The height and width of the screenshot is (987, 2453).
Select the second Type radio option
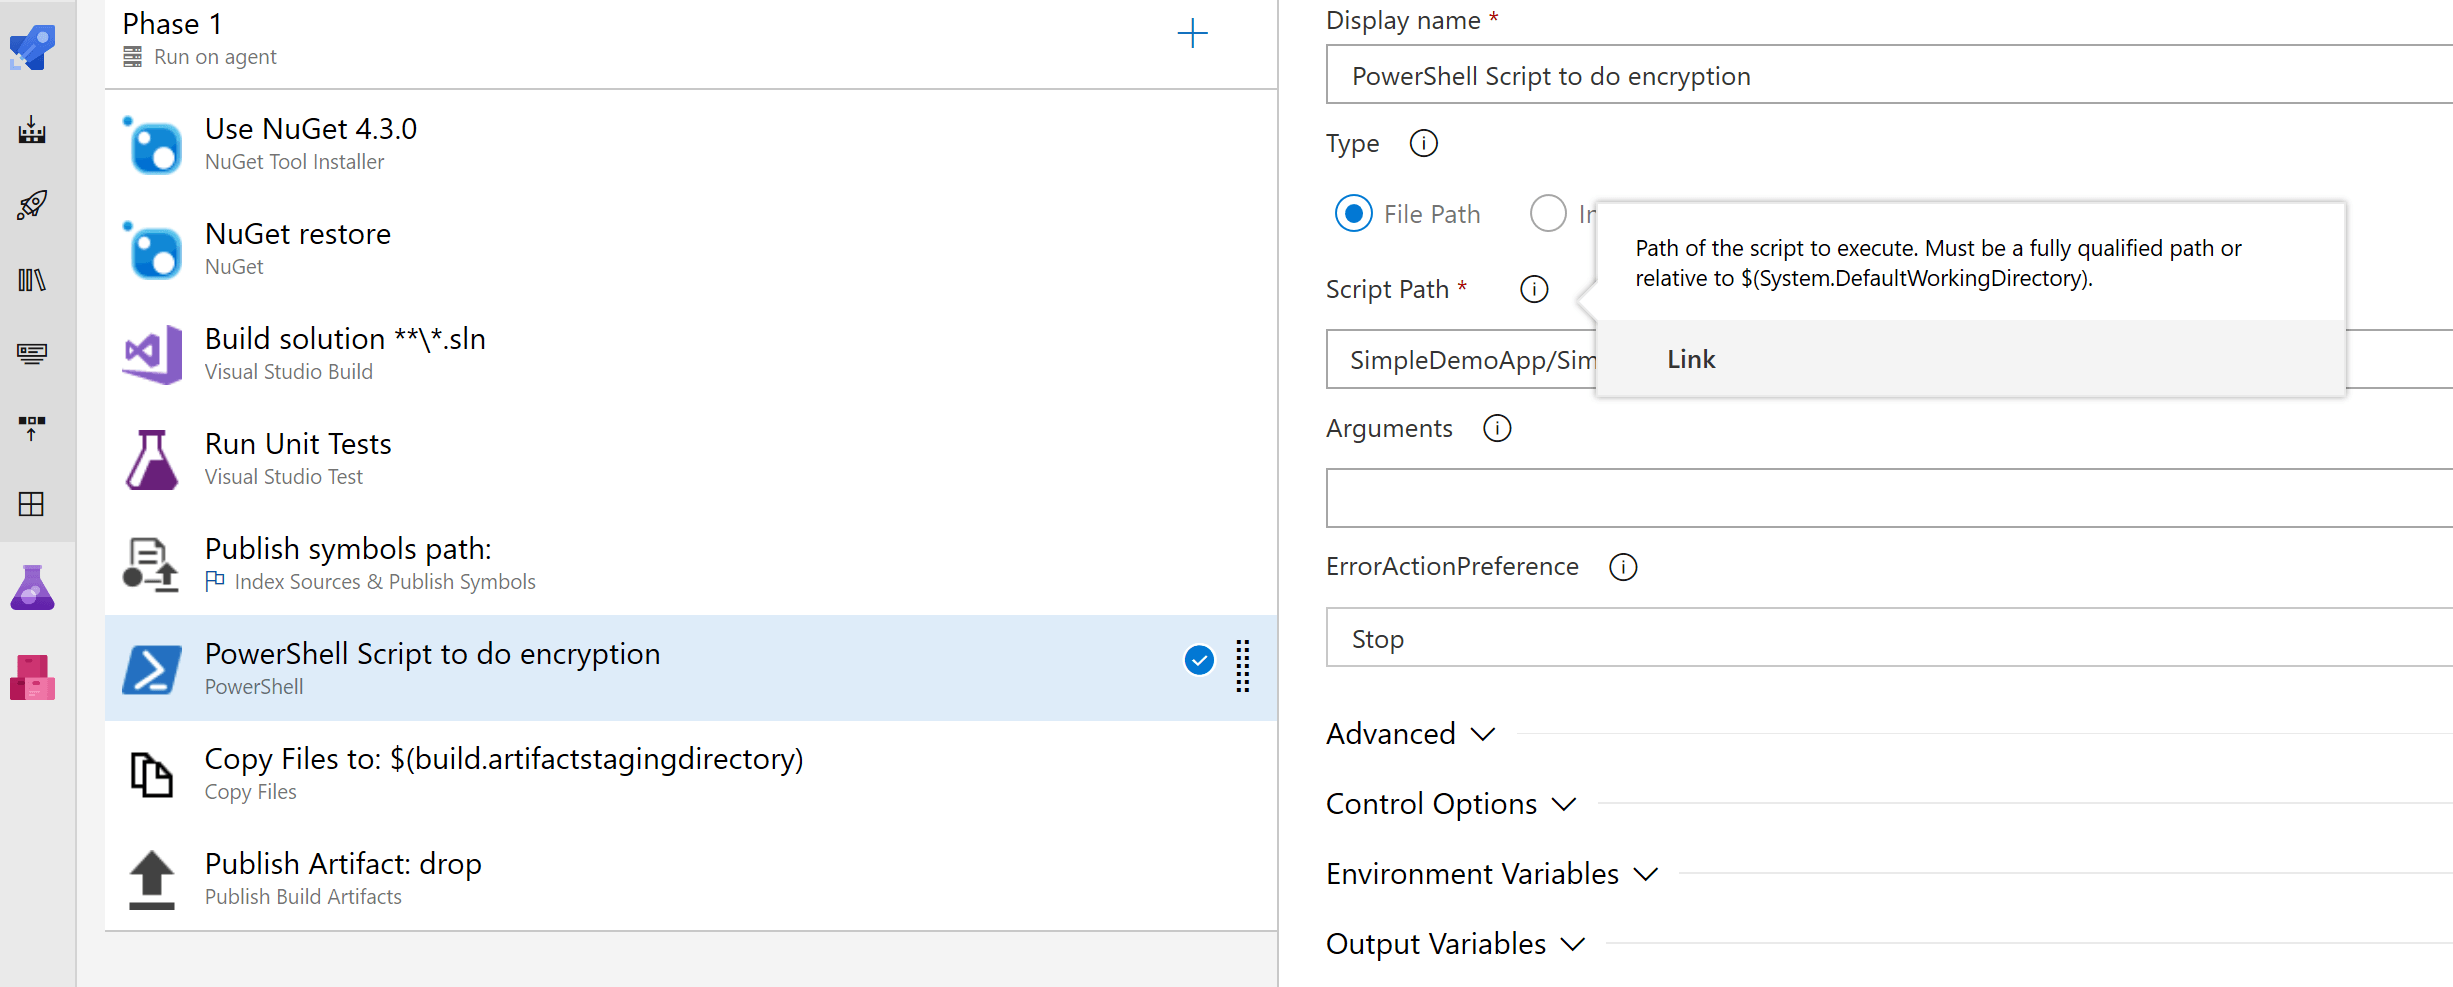tap(1547, 214)
